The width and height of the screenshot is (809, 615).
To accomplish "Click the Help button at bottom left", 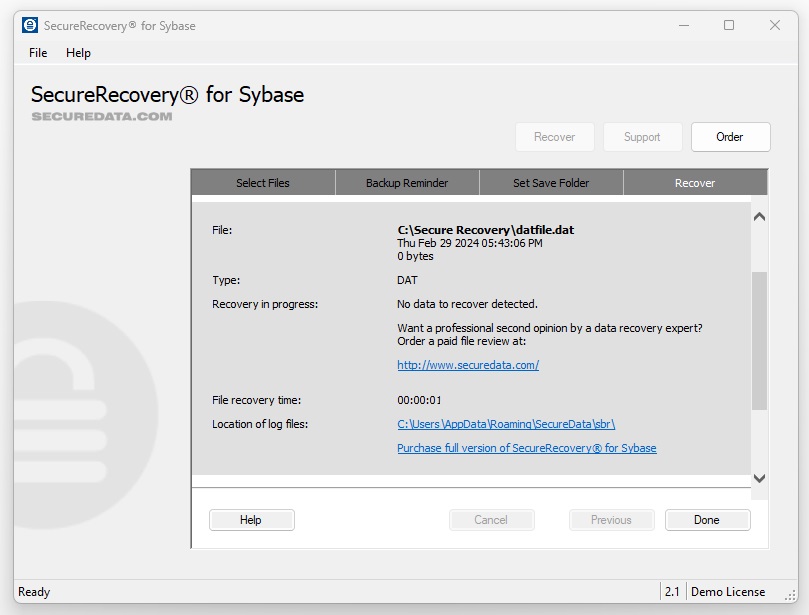I will tap(251, 520).
